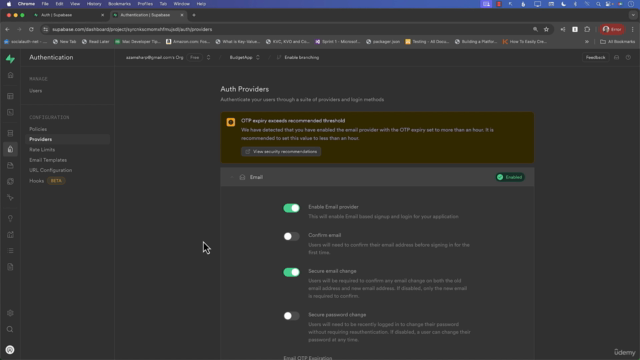Open the Bookmarks menu

tap(119, 4)
